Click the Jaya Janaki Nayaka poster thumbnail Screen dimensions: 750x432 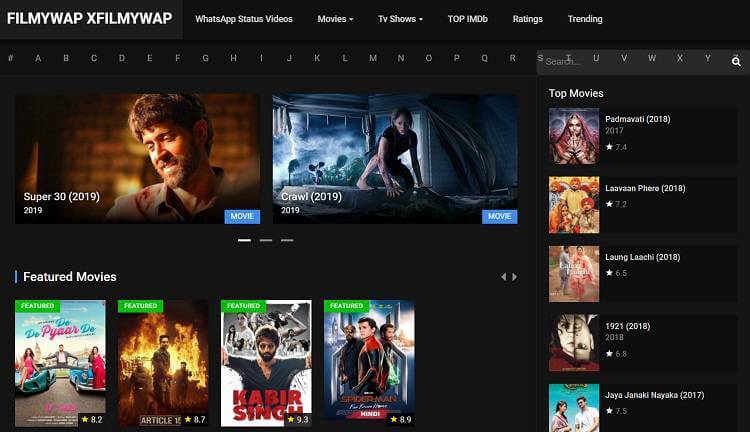pos(574,408)
